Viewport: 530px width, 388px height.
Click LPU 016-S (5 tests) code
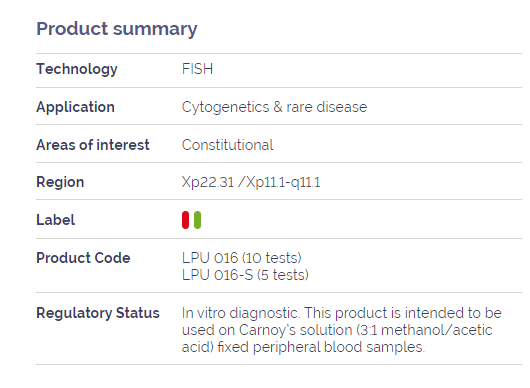point(245,275)
